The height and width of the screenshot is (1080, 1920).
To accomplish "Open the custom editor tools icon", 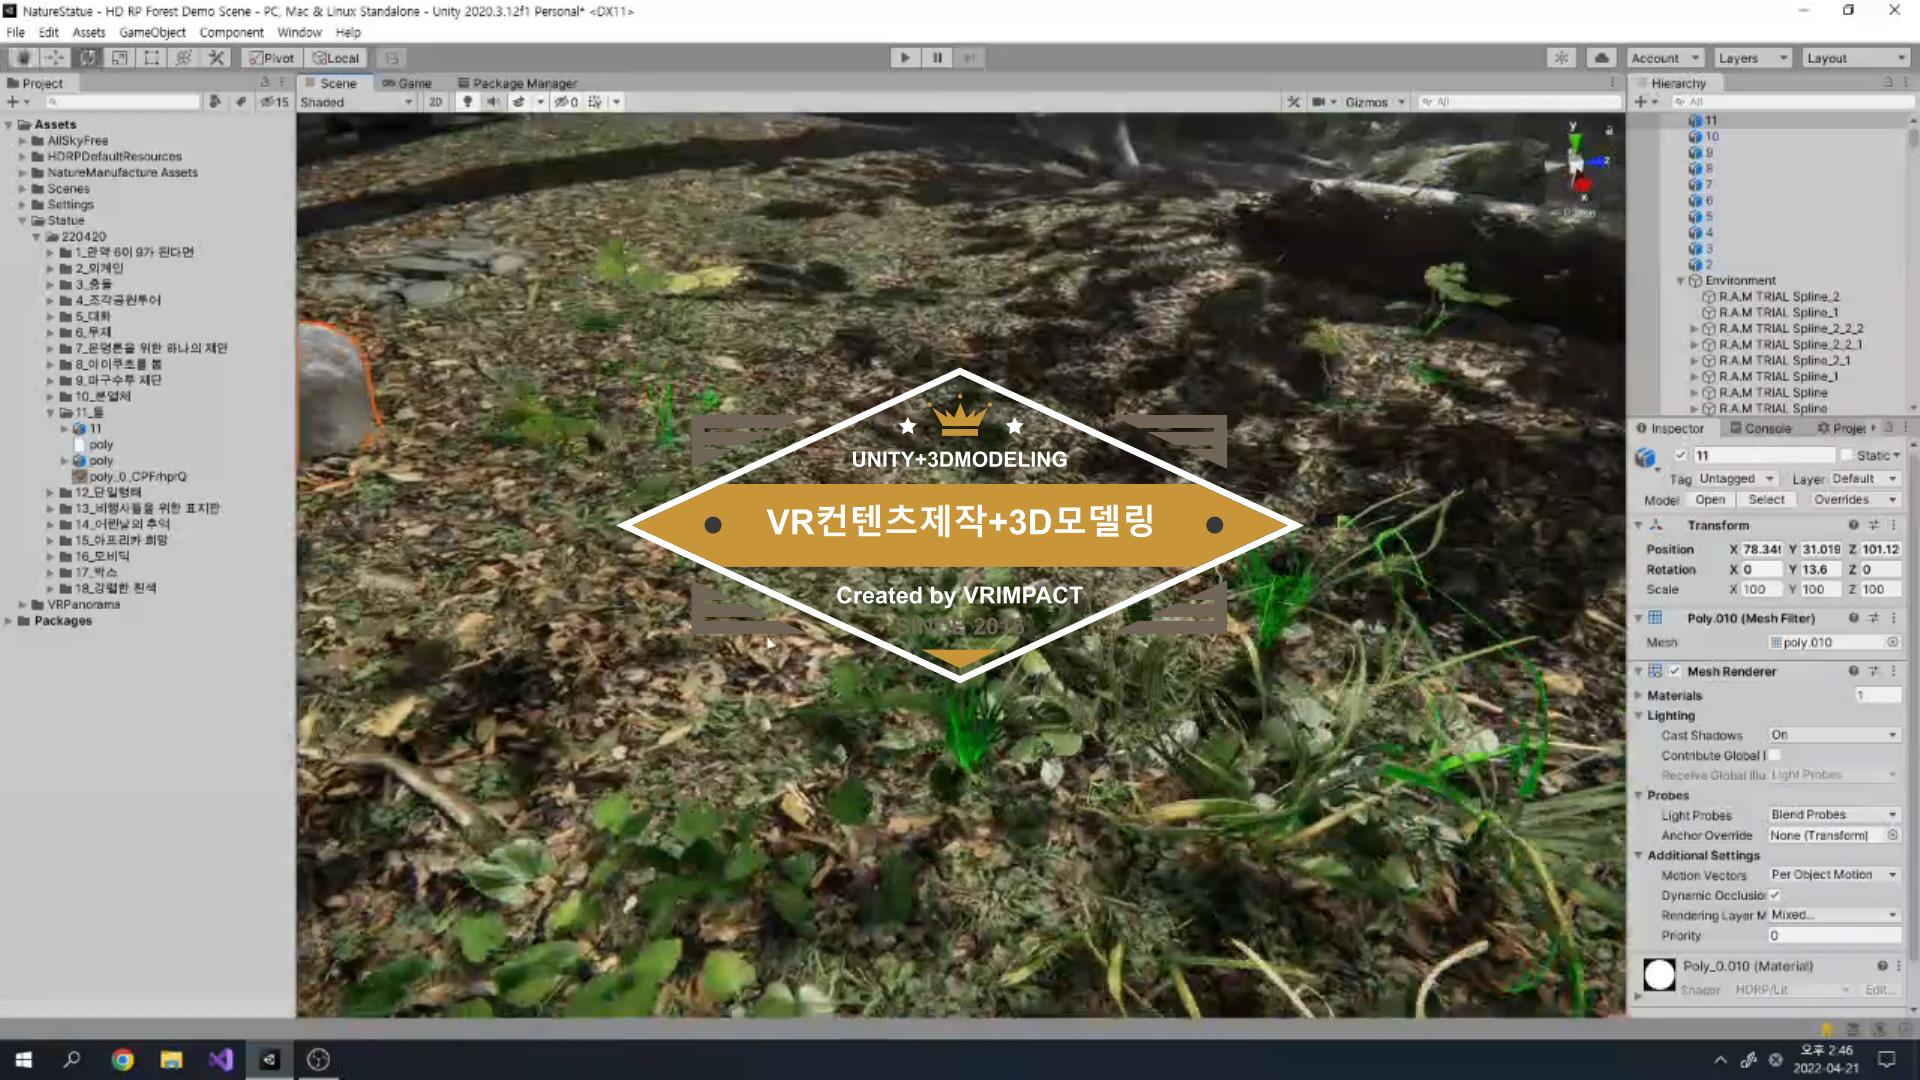I will click(x=215, y=58).
